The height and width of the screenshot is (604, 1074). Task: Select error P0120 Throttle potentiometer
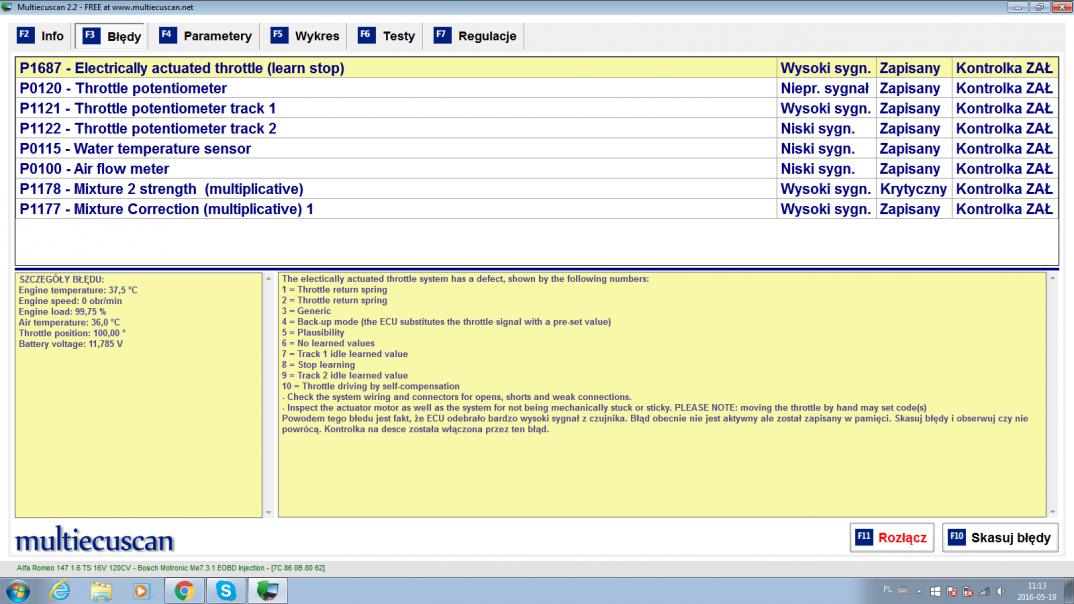pos(536,88)
